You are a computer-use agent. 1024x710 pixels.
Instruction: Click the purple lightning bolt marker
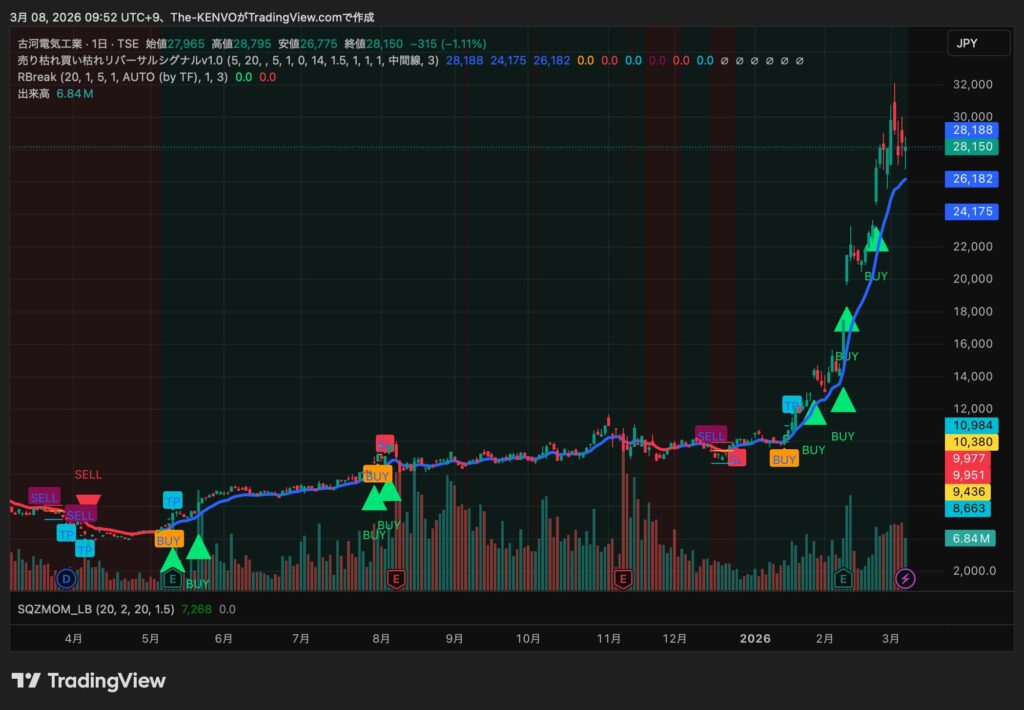906,578
